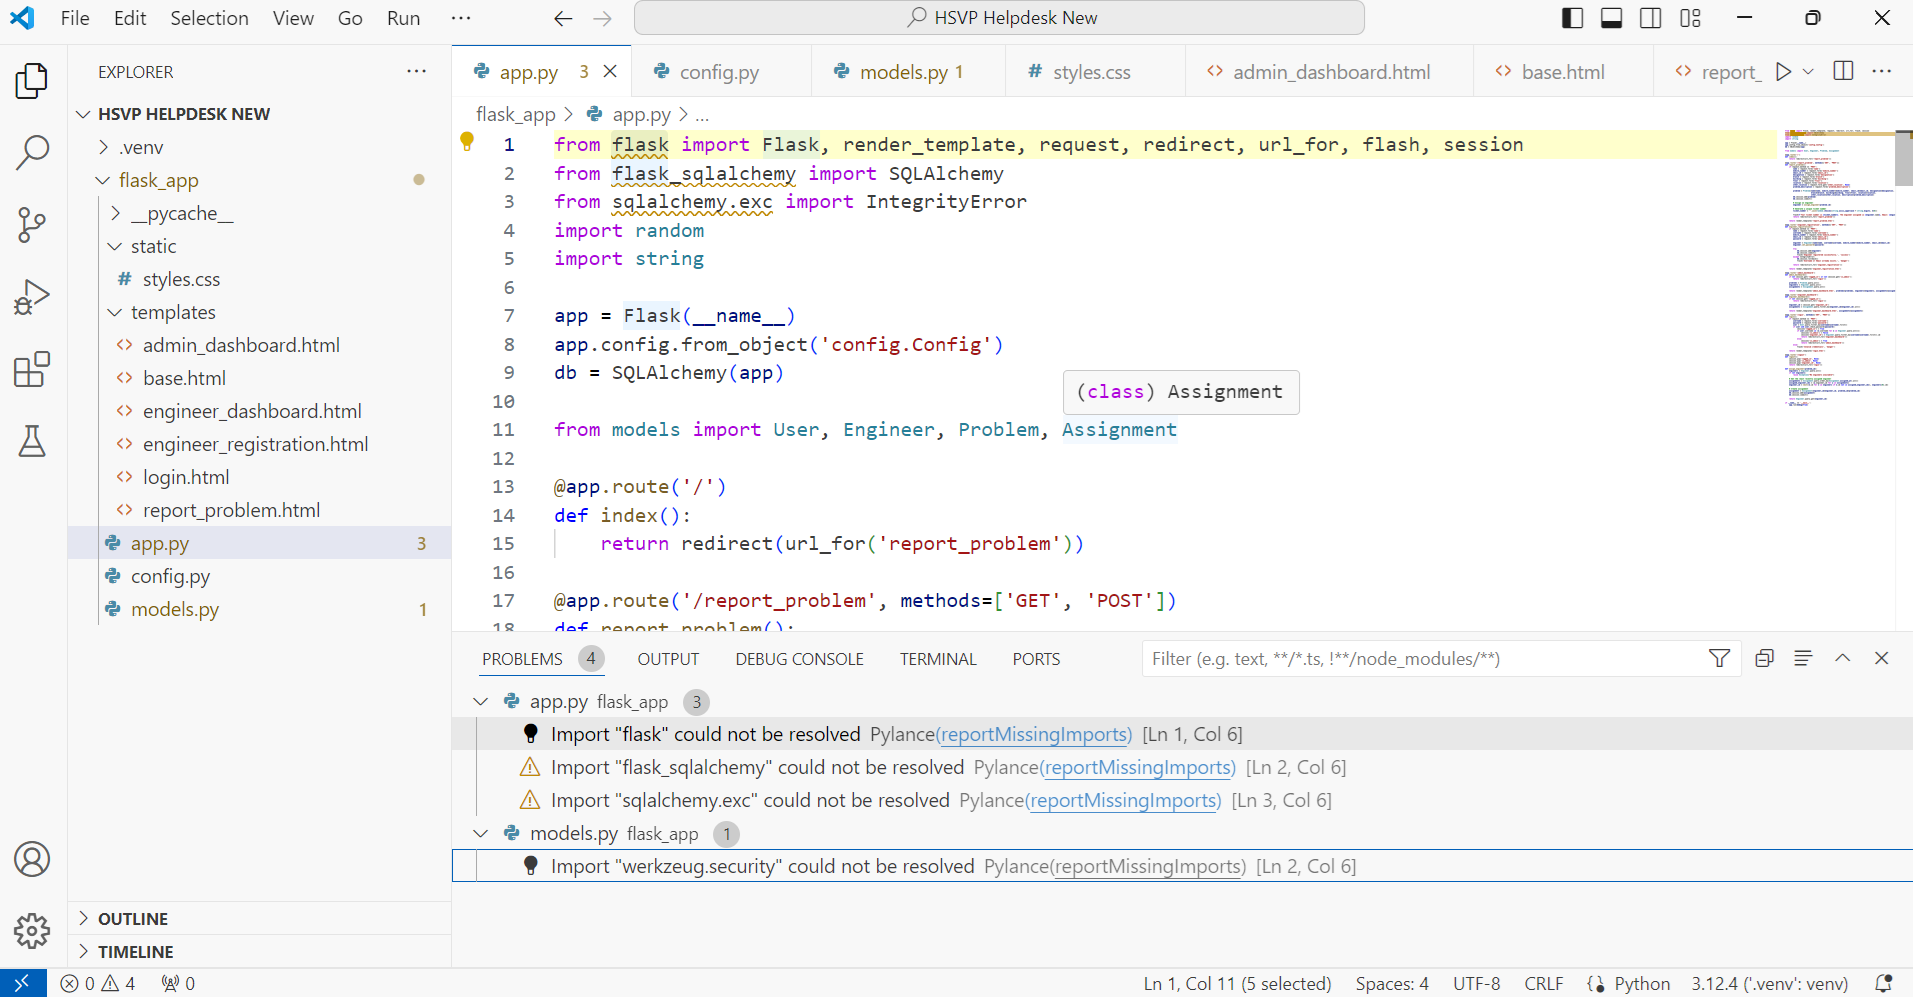Open the Run and Debug view

[x=32, y=297]
